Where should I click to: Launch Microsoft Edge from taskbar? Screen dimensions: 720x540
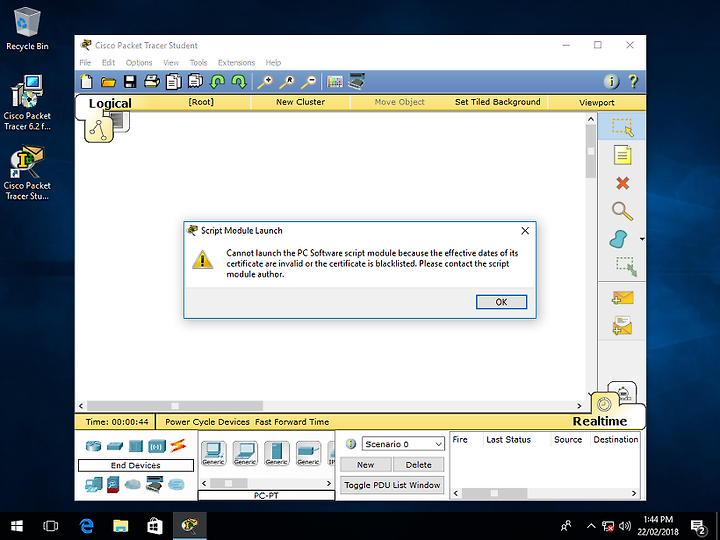(86, 526)
